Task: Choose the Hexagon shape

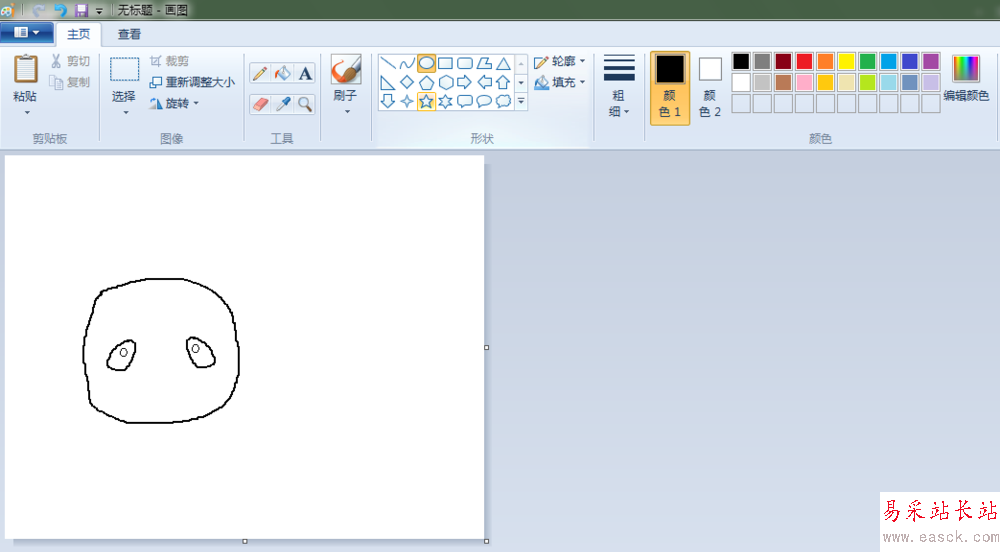Action: pos(445,82)
